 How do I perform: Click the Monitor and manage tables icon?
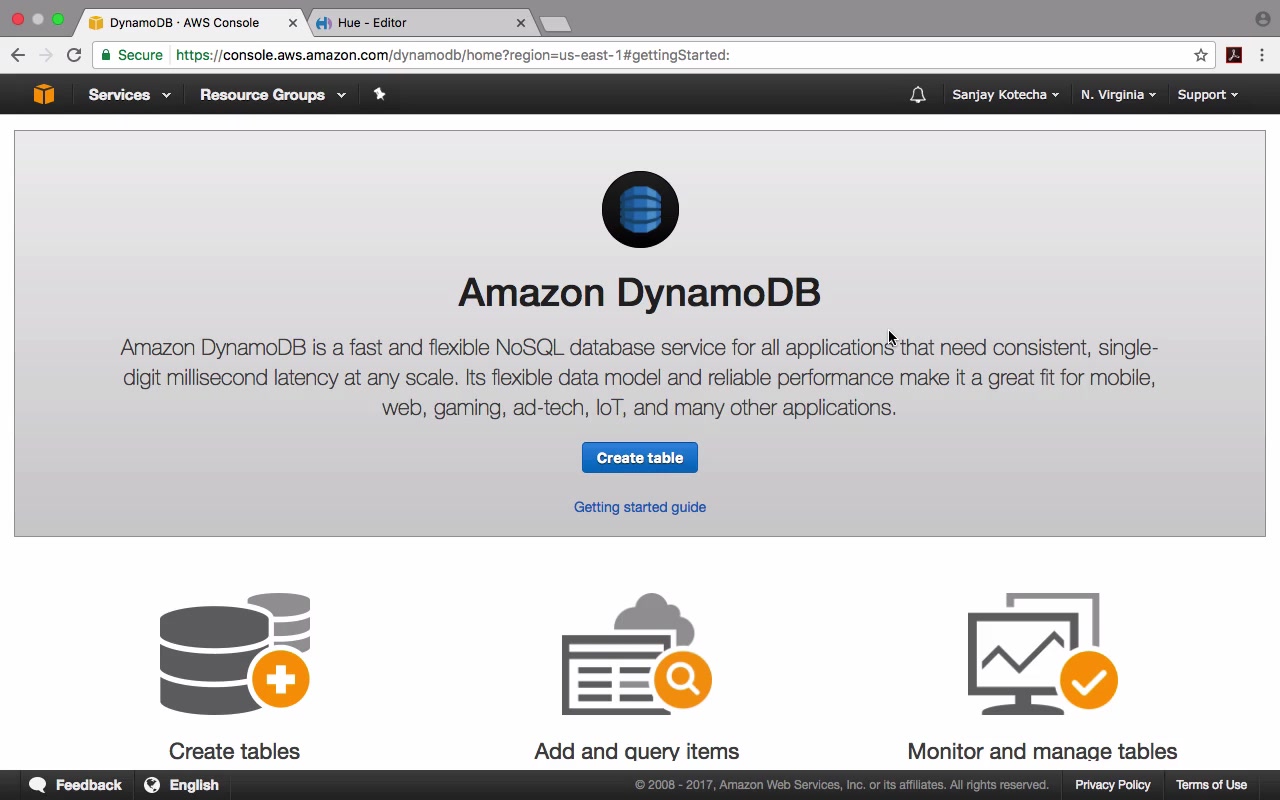pyautogui.click(x=1042, y=654)
